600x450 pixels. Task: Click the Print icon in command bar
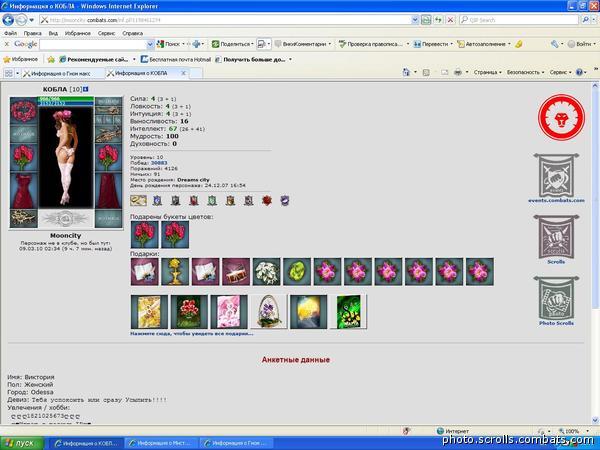[x=458, y=72]
